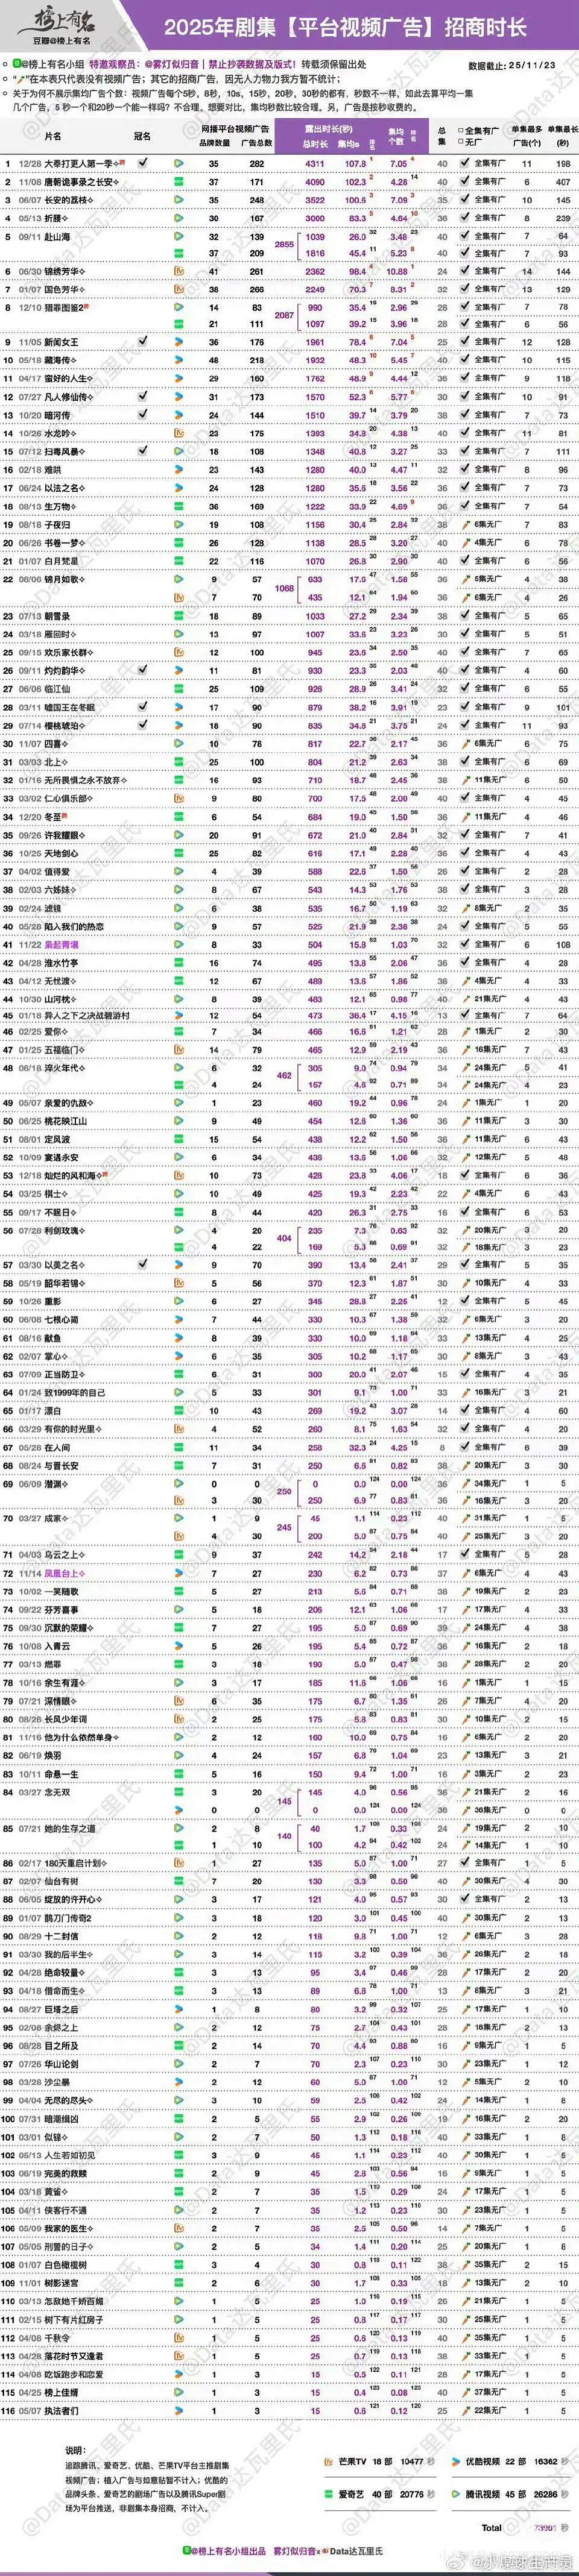This screenshot has width=579, height=2576.
Task: Toggle 冠名 checkmark for 新闻女王
Action: [142, 341]
